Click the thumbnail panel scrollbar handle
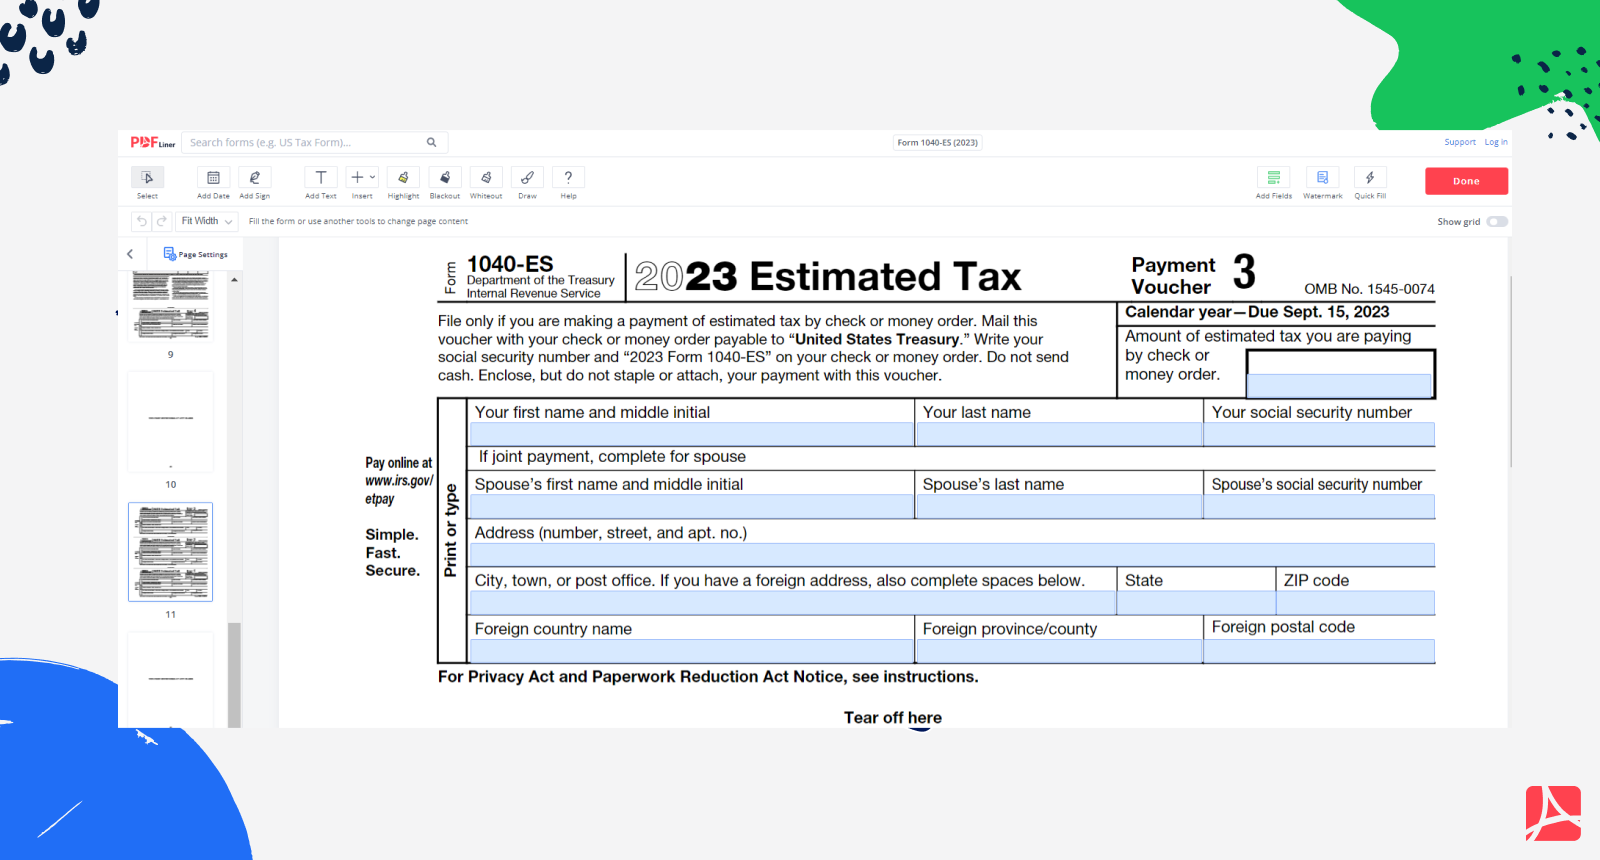 tap(234, 675)
